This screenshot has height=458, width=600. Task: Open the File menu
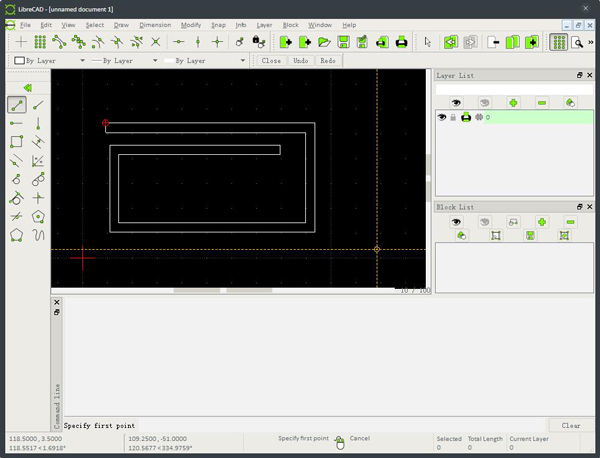coord(25,25)
